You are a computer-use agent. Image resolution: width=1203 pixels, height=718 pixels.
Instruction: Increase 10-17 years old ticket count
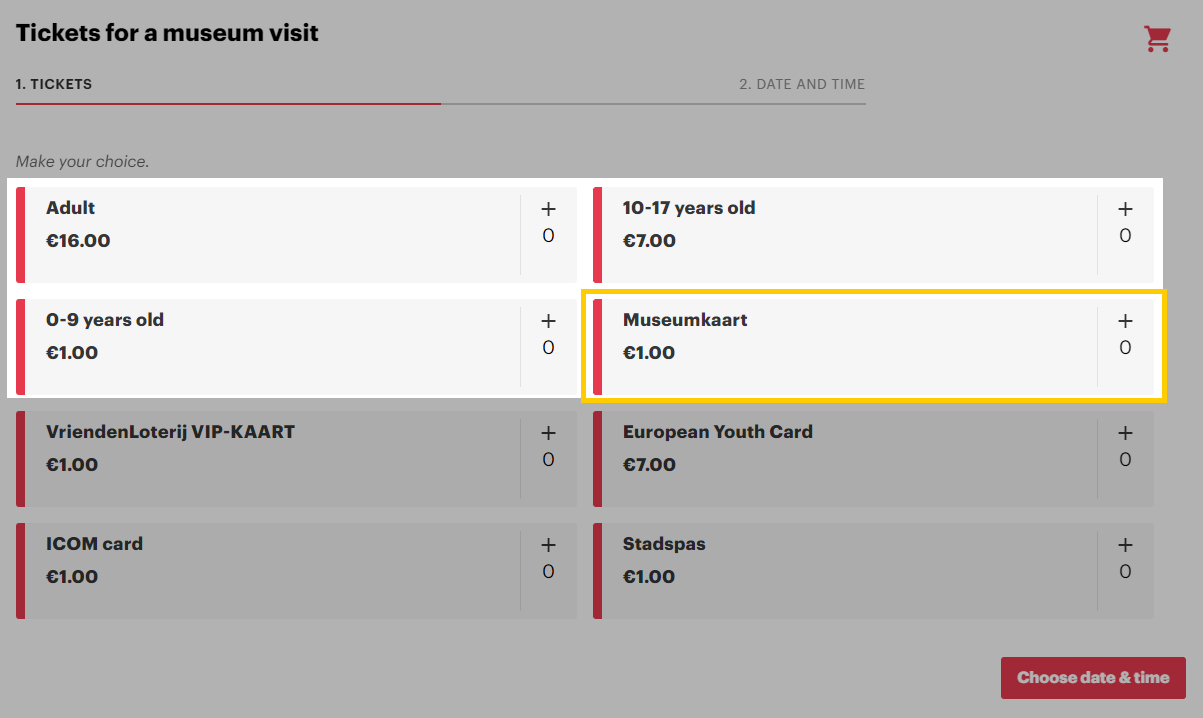coord(1125,209)
